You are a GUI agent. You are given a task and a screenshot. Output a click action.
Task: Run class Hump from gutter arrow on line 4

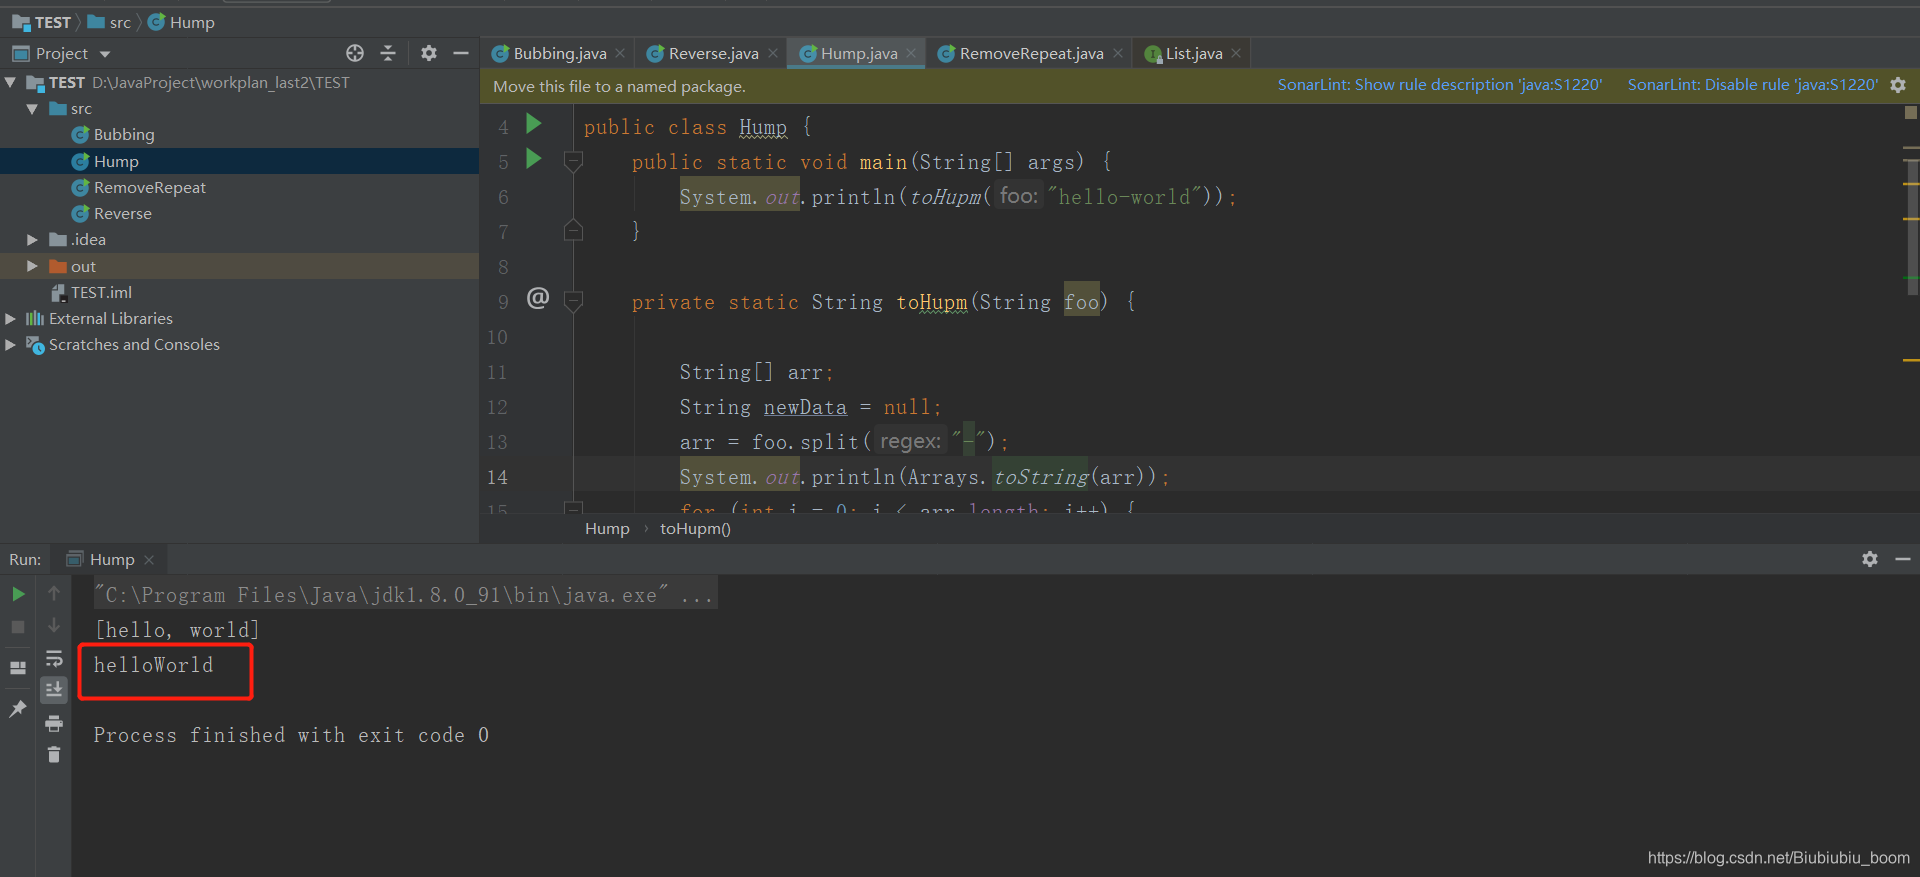pyautogui.click(x=534, y=124)
